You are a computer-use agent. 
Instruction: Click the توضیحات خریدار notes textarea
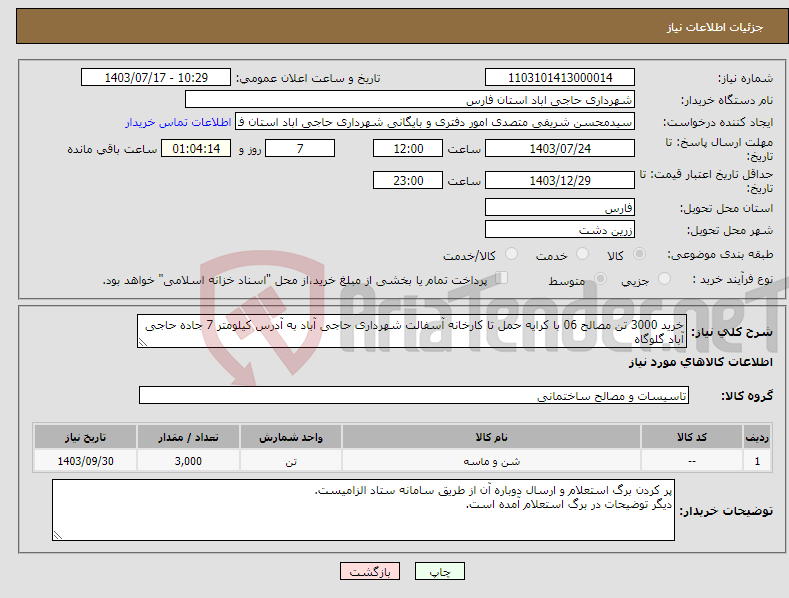pyautogui.click(x=363, y=510)
